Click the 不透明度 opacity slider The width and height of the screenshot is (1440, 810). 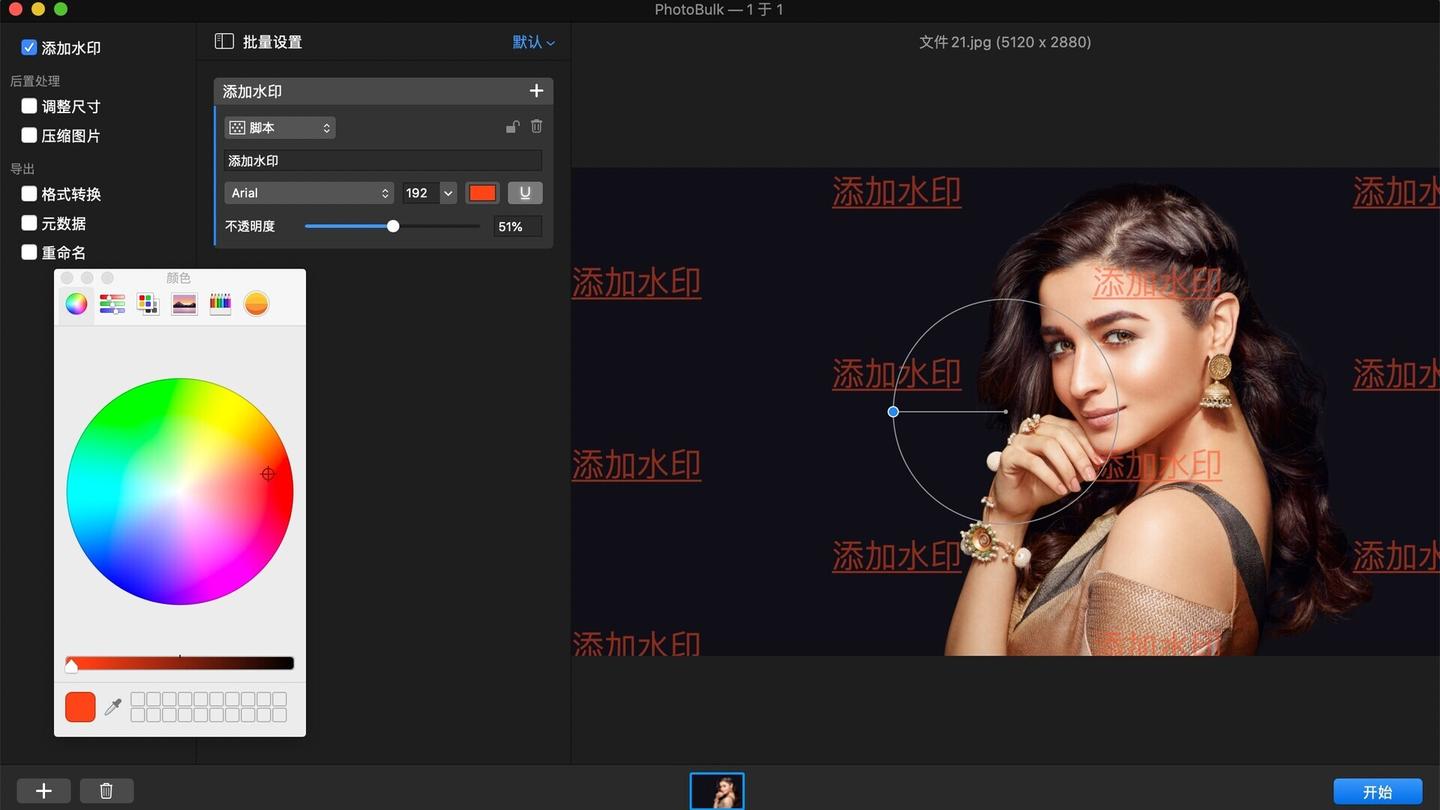click(x=392, y=226)
